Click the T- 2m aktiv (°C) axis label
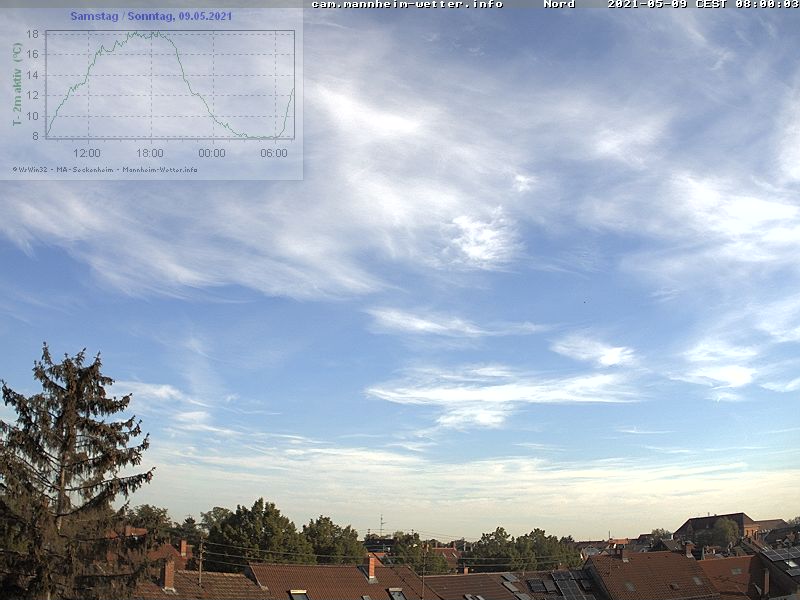Screen dimensions: 800x600 pyautogui.click(x=17, y=84)
